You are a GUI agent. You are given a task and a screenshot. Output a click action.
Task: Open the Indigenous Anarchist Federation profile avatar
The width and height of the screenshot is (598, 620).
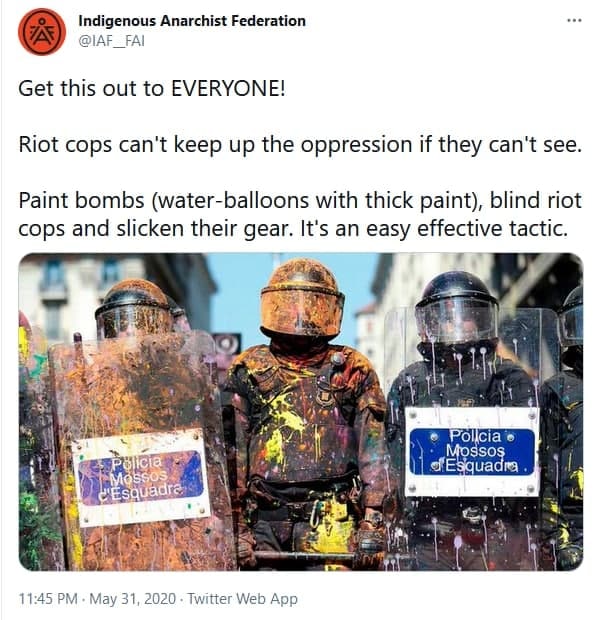(x=42, y=32)
